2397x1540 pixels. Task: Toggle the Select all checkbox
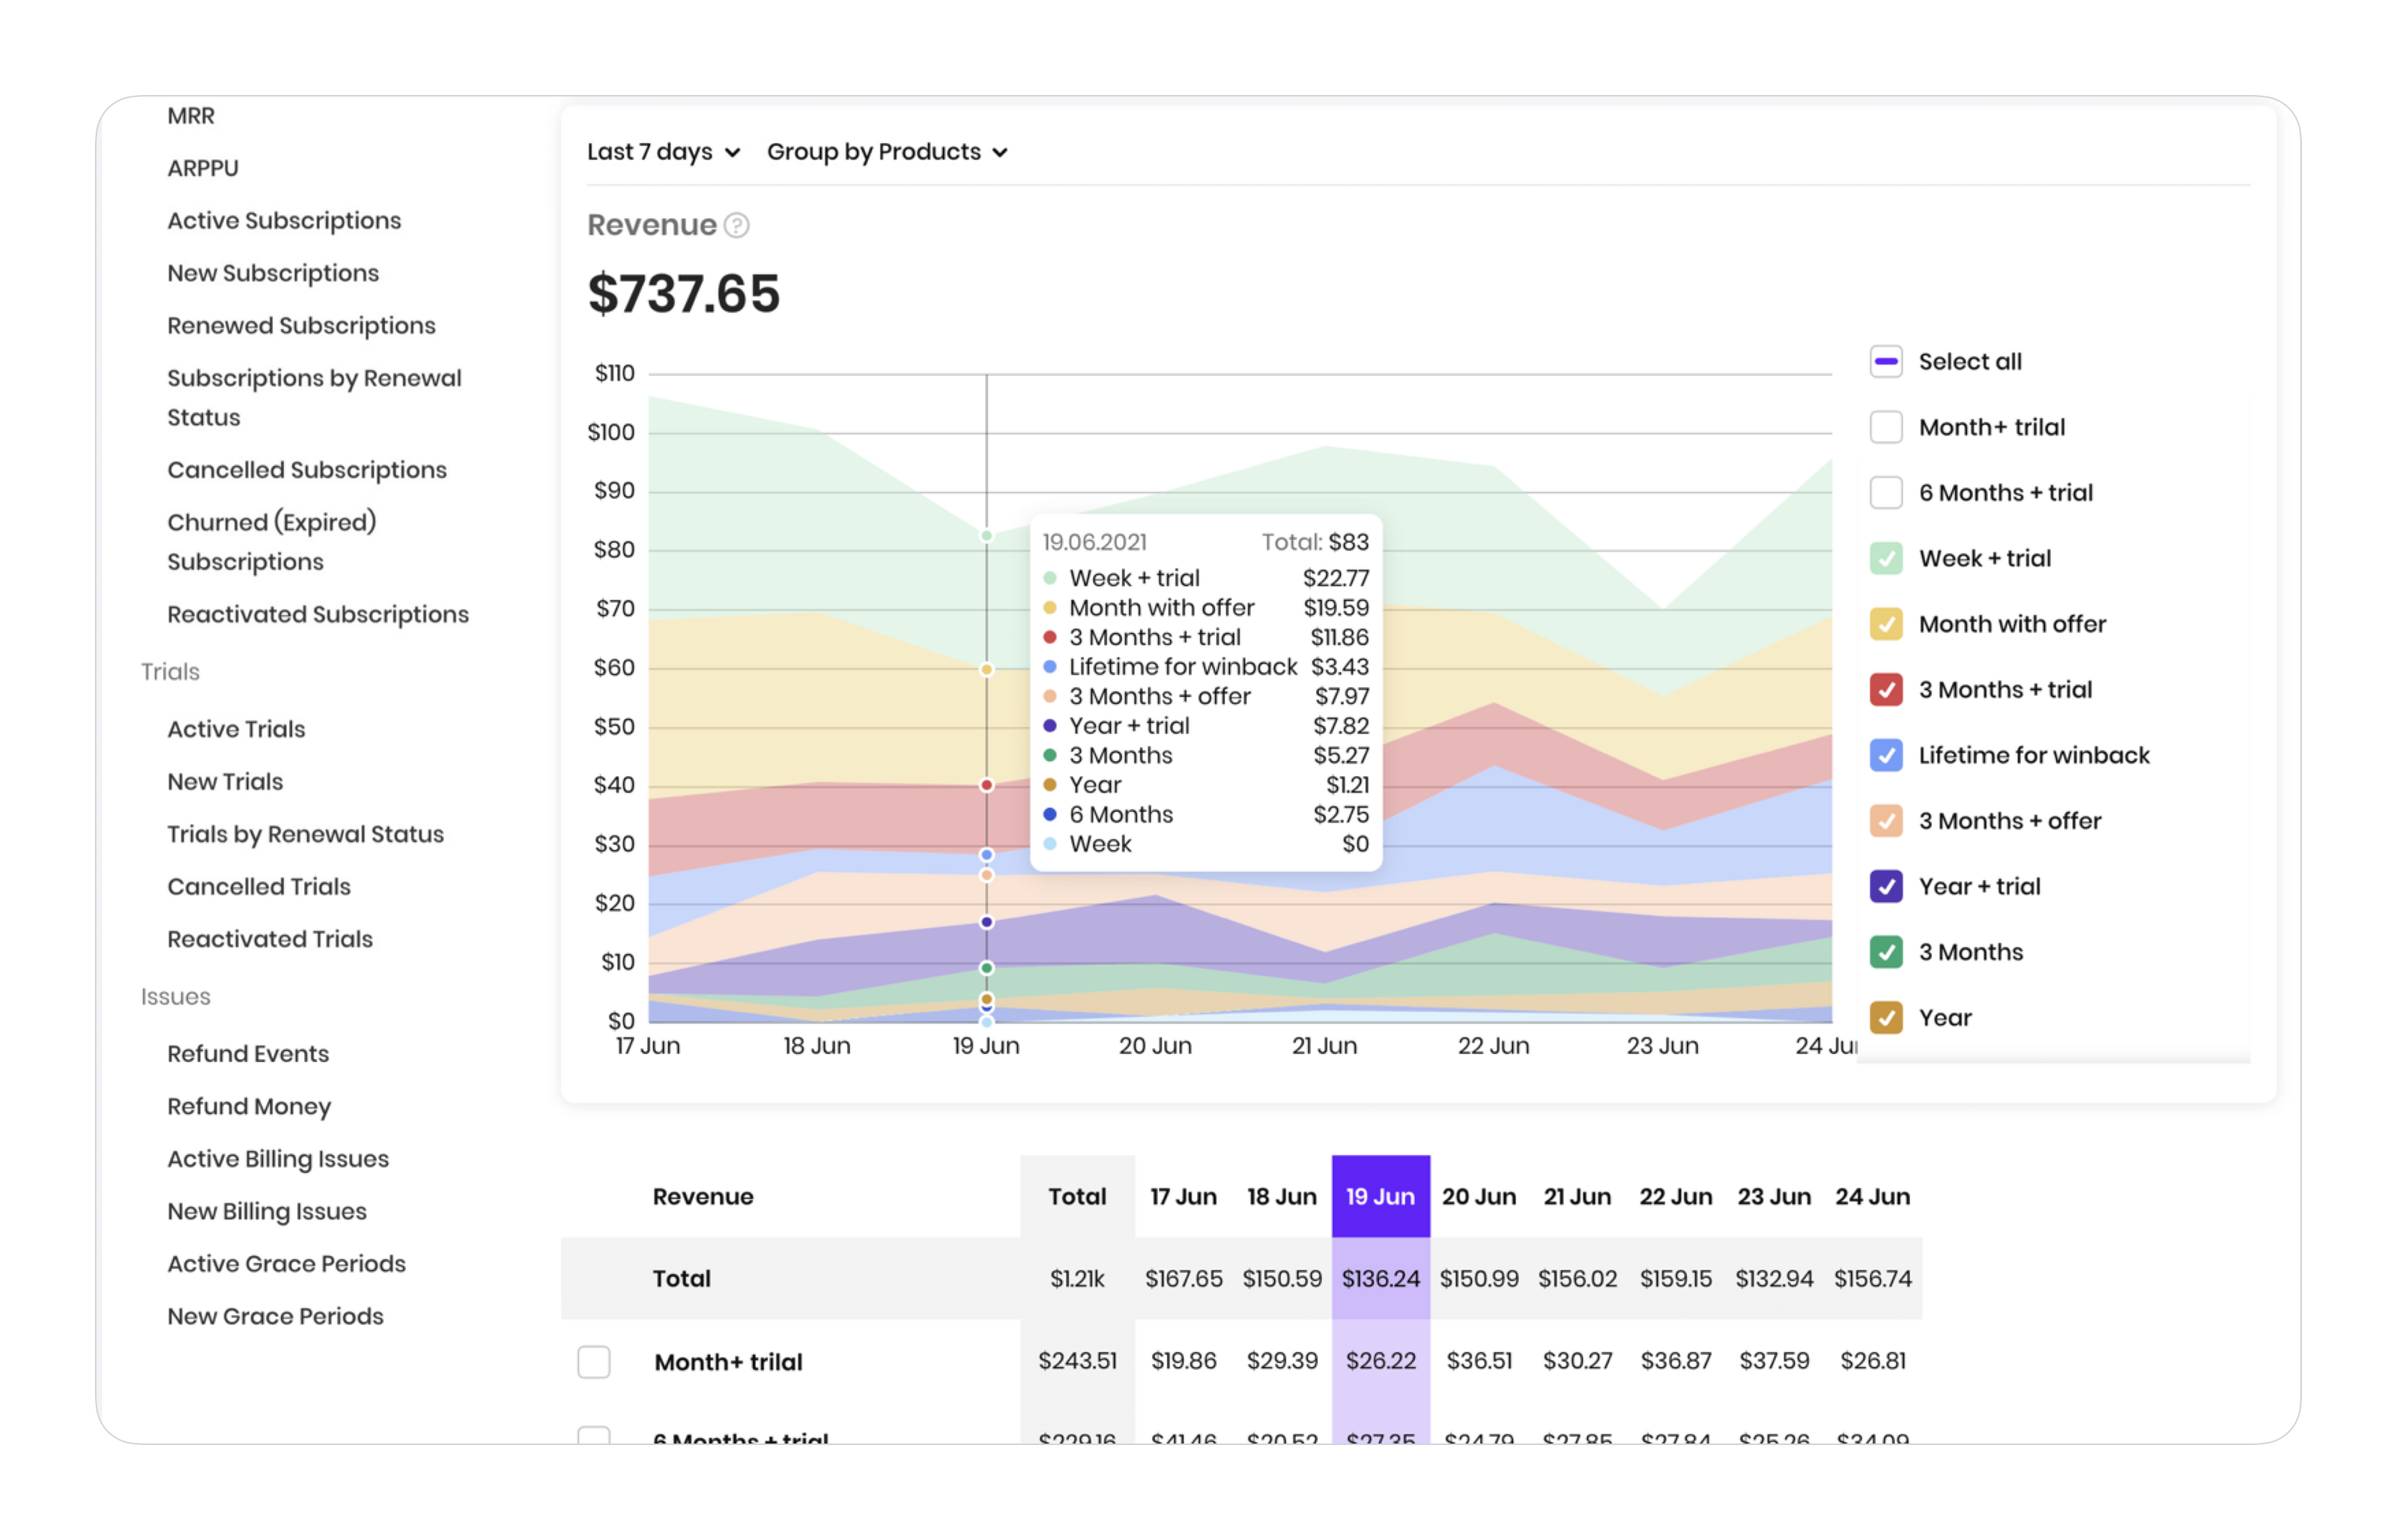click(x=1885, y=362)
